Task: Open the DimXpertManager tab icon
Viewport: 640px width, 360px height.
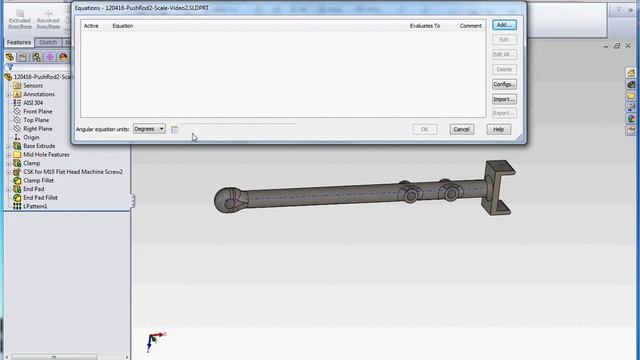Action: pos(50,57)
